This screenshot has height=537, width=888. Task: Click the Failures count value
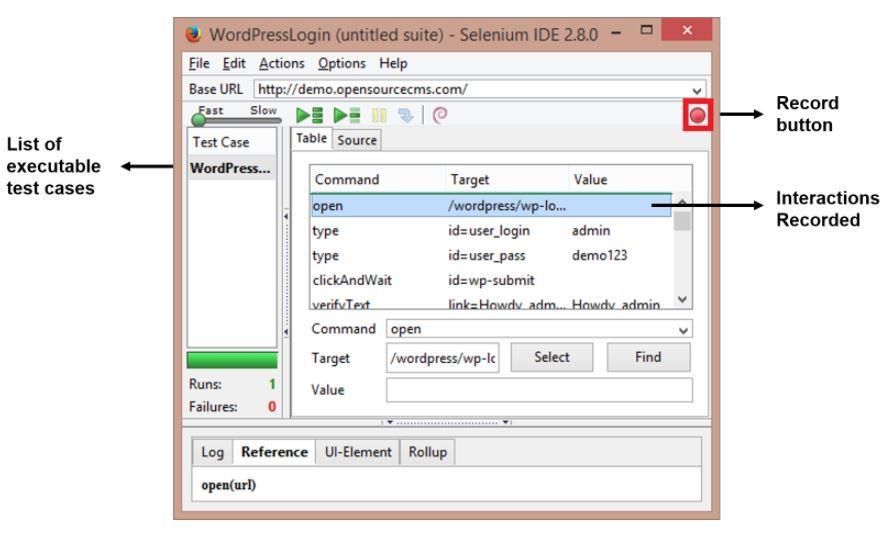tap(272, 407)
